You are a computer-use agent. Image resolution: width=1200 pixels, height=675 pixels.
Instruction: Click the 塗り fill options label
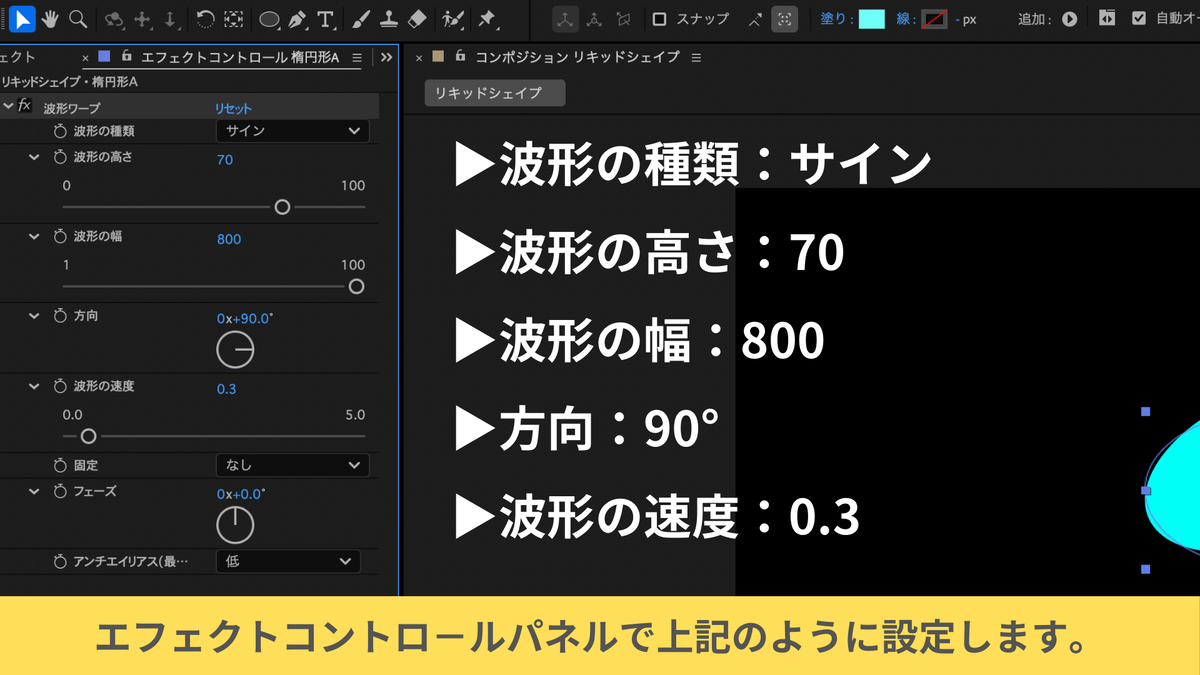(x=836, y=19)
